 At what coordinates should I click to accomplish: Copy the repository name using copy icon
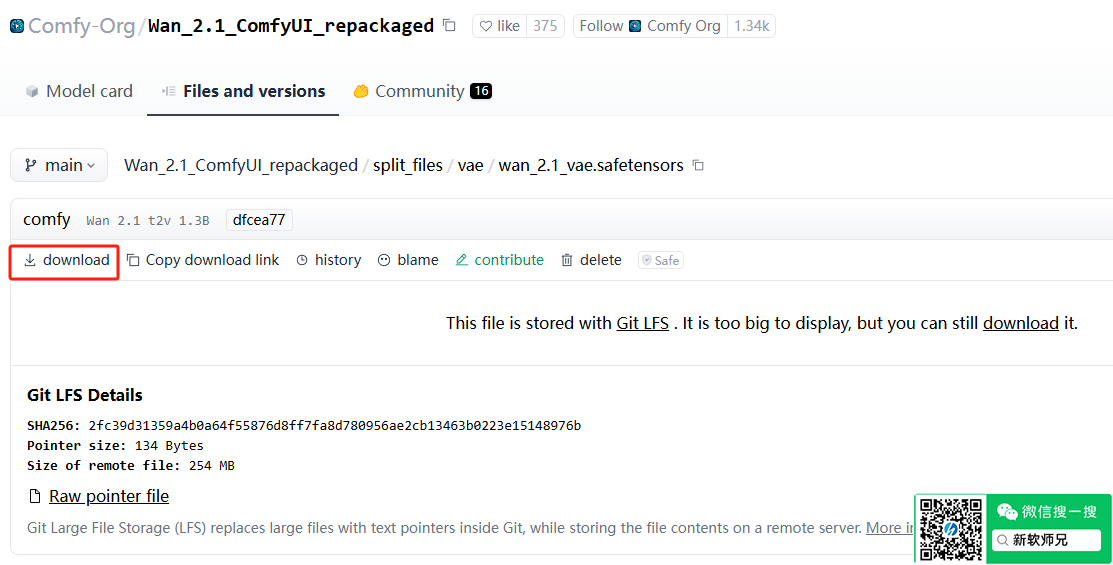[449, 26]
